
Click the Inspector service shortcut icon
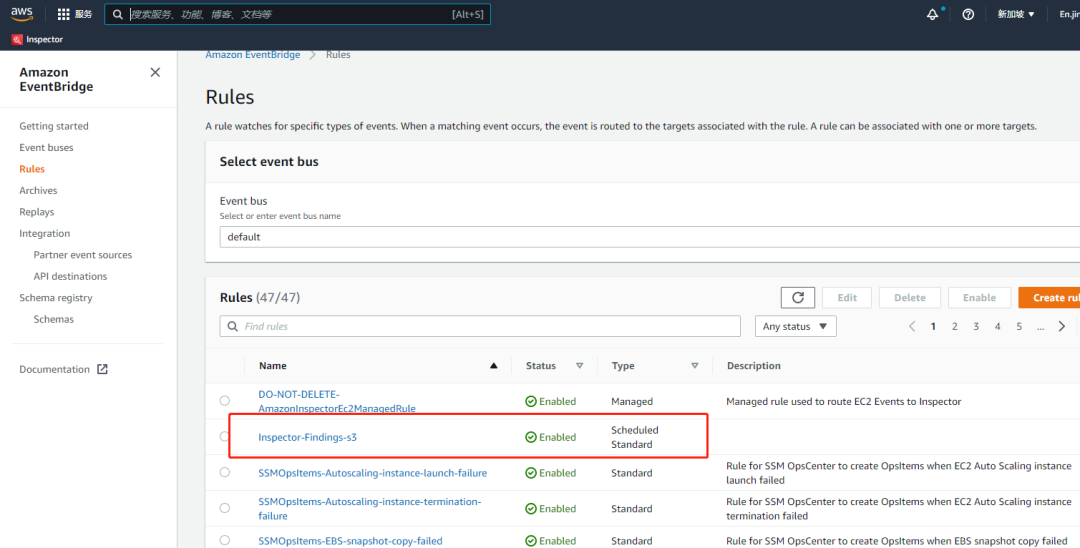(x=18, y=40)
